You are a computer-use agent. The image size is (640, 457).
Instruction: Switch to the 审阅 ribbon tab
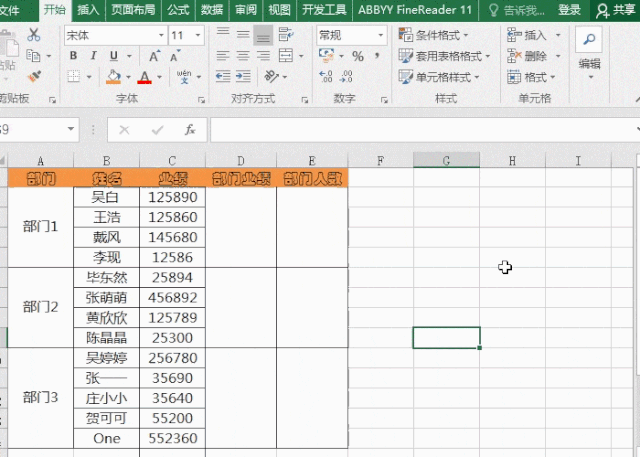pos(246,10)
